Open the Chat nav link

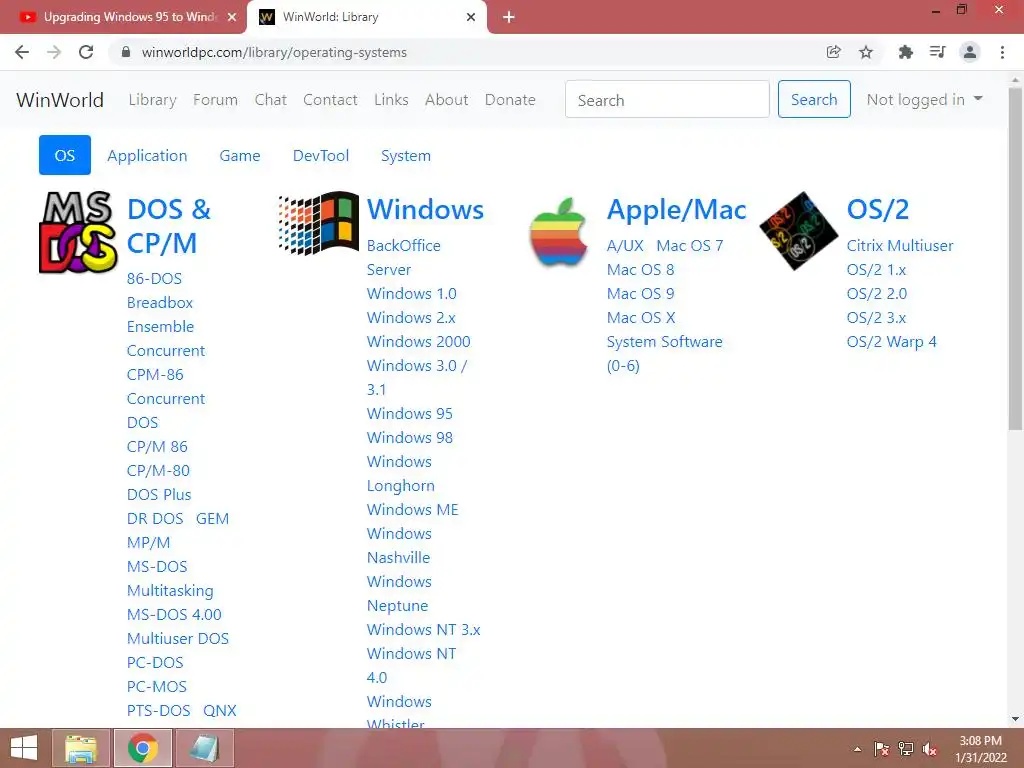(x=270, y=99)
